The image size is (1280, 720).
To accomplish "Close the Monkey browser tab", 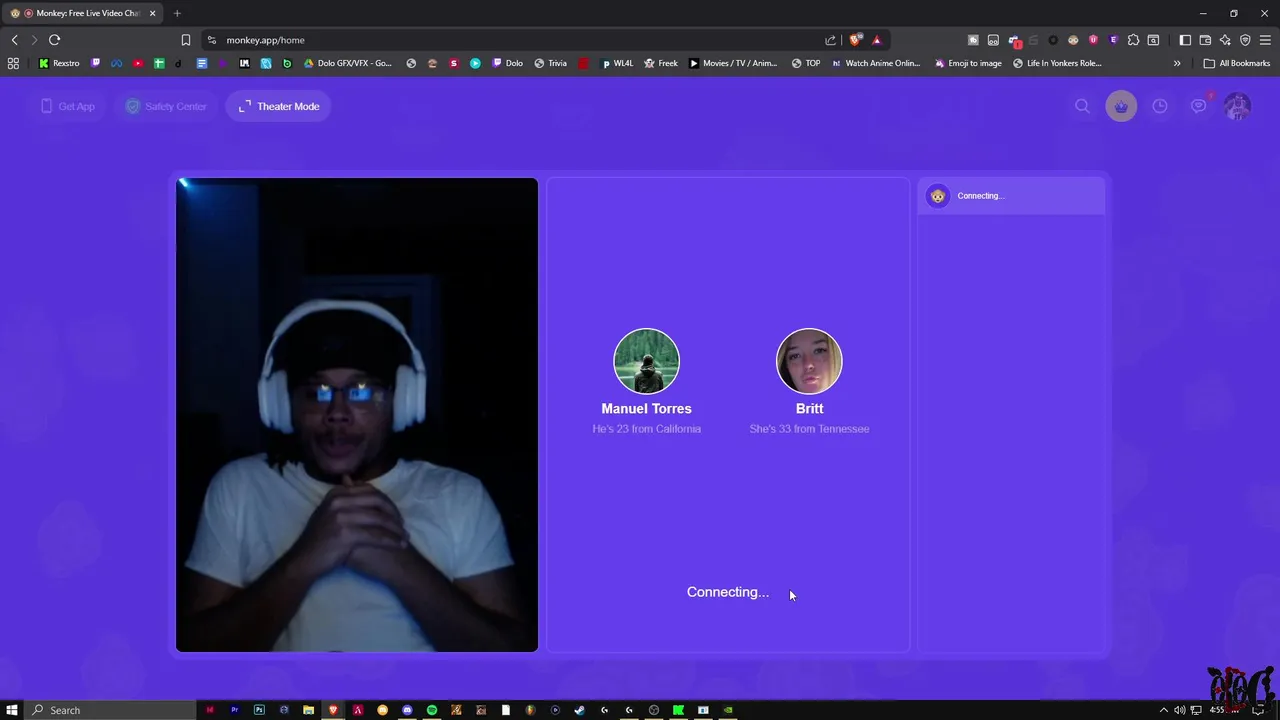I will coord(152,13).
